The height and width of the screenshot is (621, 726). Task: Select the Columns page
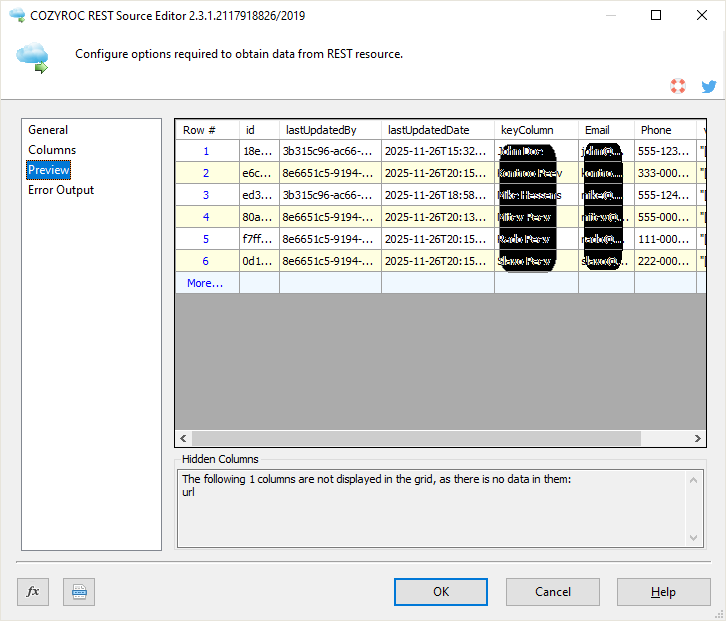pyautogui.click(x=52, y=150)
